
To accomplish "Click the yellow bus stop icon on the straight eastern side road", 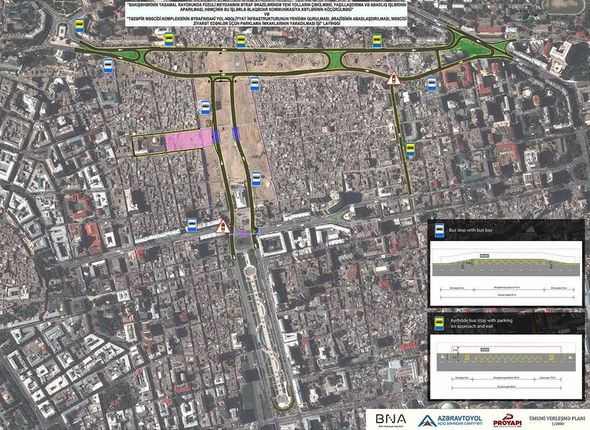I will point(410,150).
